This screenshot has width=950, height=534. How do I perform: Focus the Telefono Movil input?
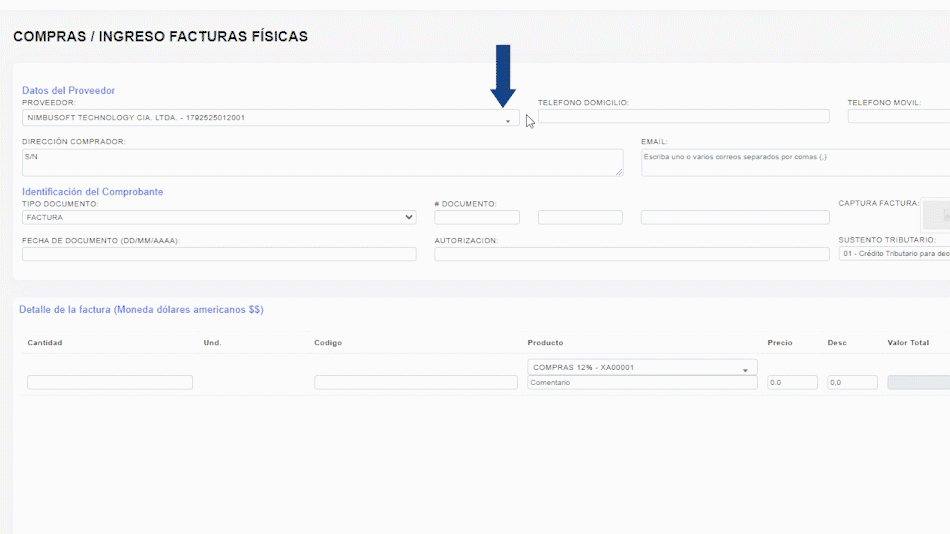click(x=898, y=117)
